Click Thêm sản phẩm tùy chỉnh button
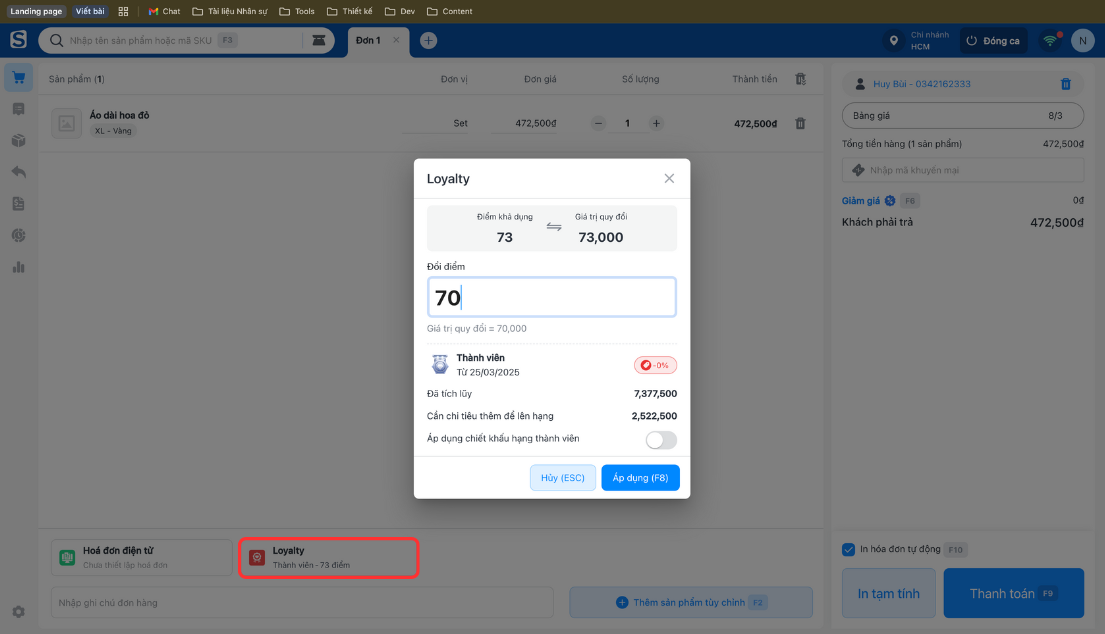Viewport: 1105px width, 634px height. tap(691, 602)
